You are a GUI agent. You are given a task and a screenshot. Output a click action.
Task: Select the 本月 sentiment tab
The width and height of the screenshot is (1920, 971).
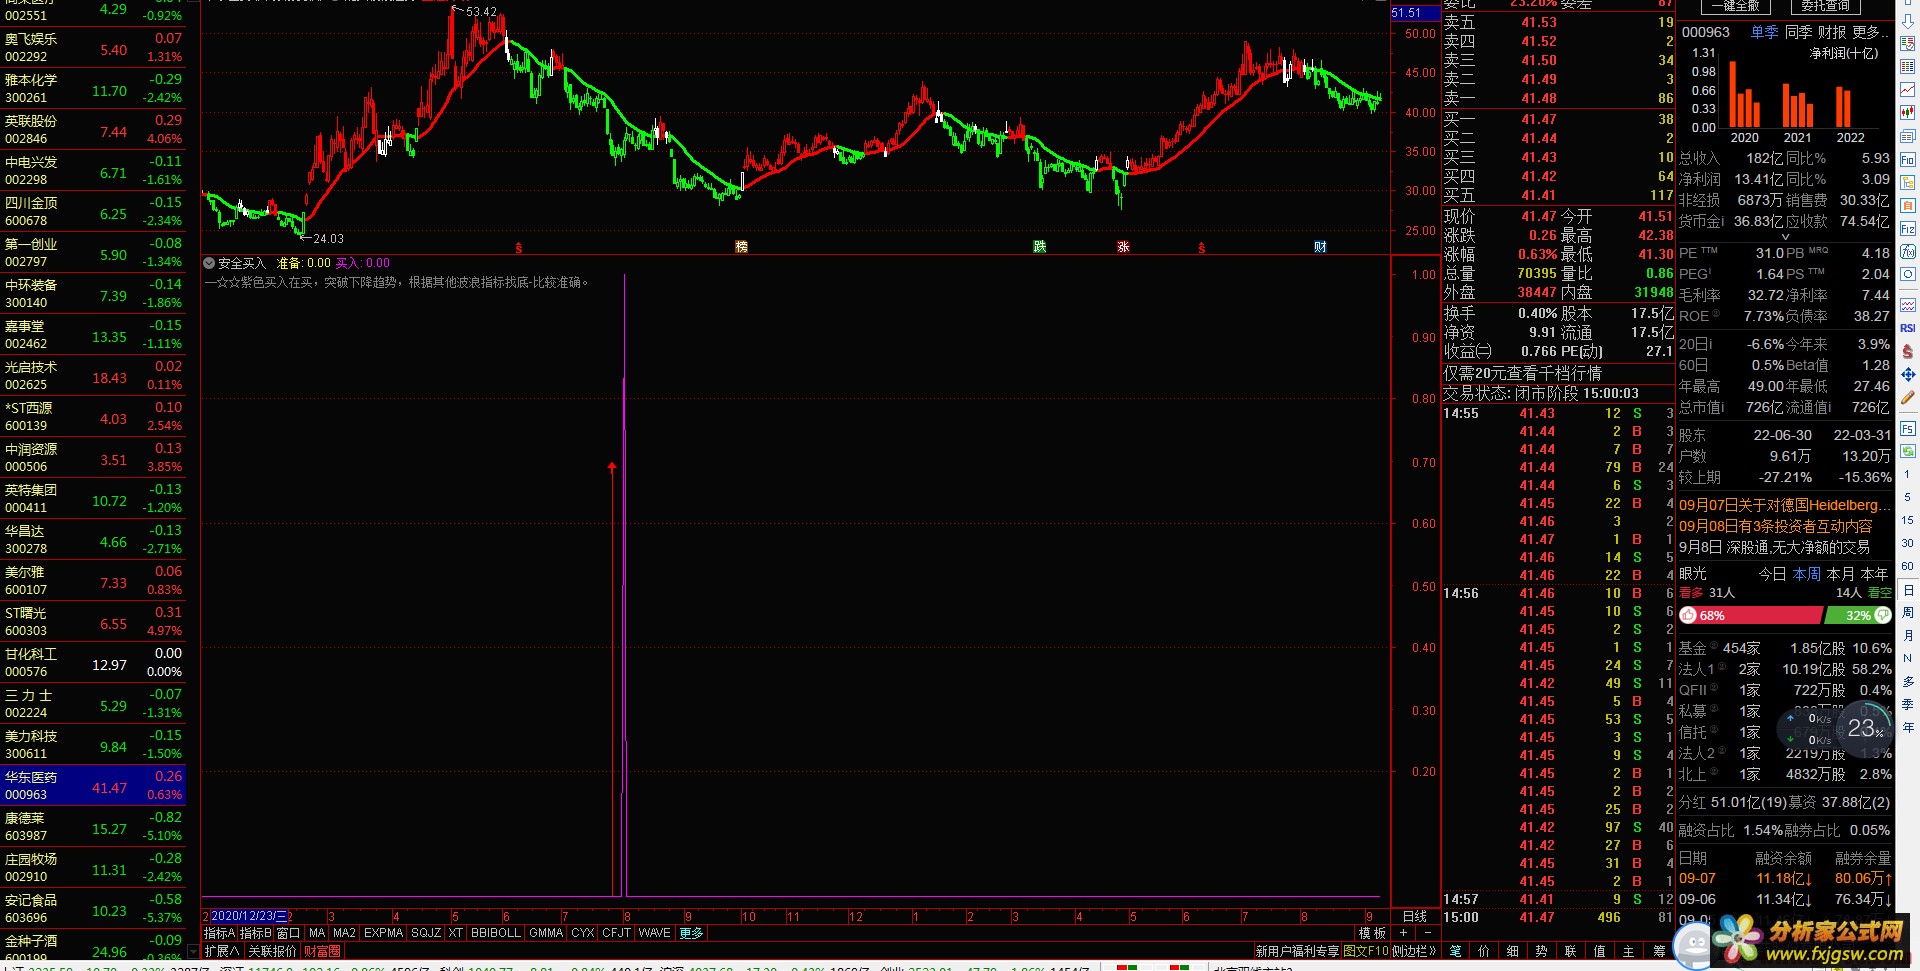click(x=1840, y=574)
